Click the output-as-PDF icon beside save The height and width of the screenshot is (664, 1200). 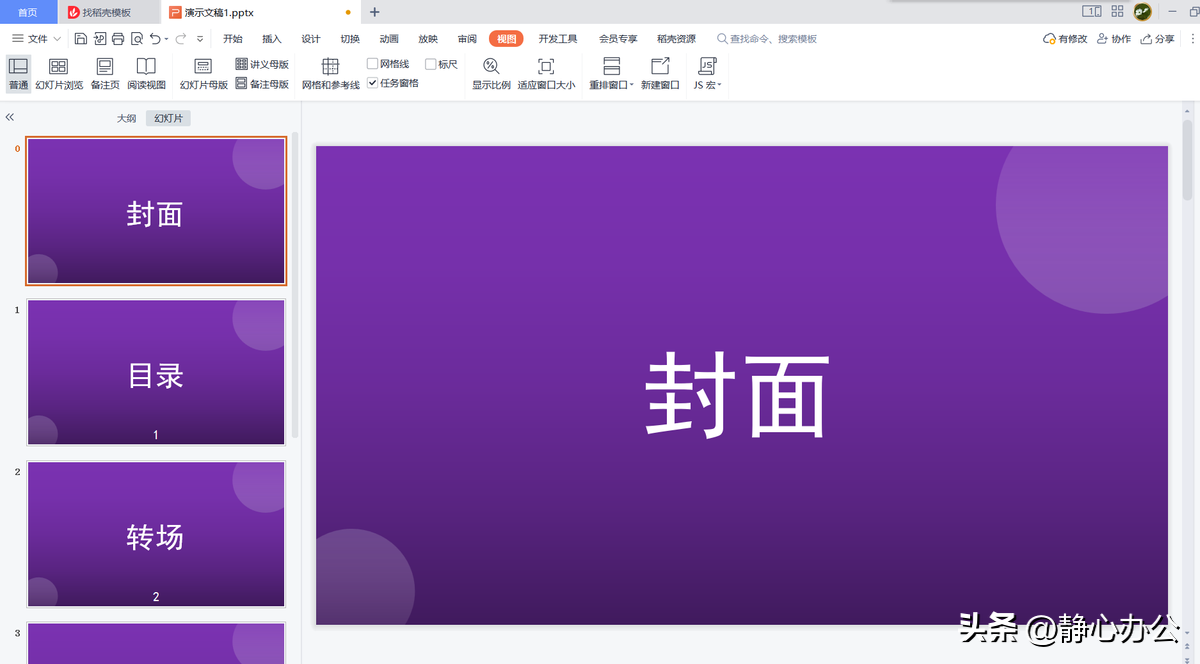(x=100, y=39)
